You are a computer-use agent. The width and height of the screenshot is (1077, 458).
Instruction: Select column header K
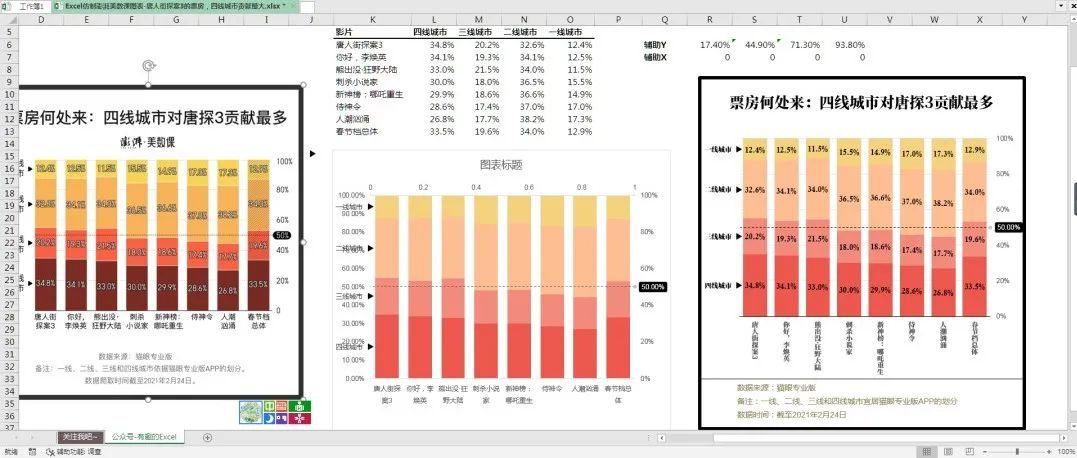click(x=372, y=20)
